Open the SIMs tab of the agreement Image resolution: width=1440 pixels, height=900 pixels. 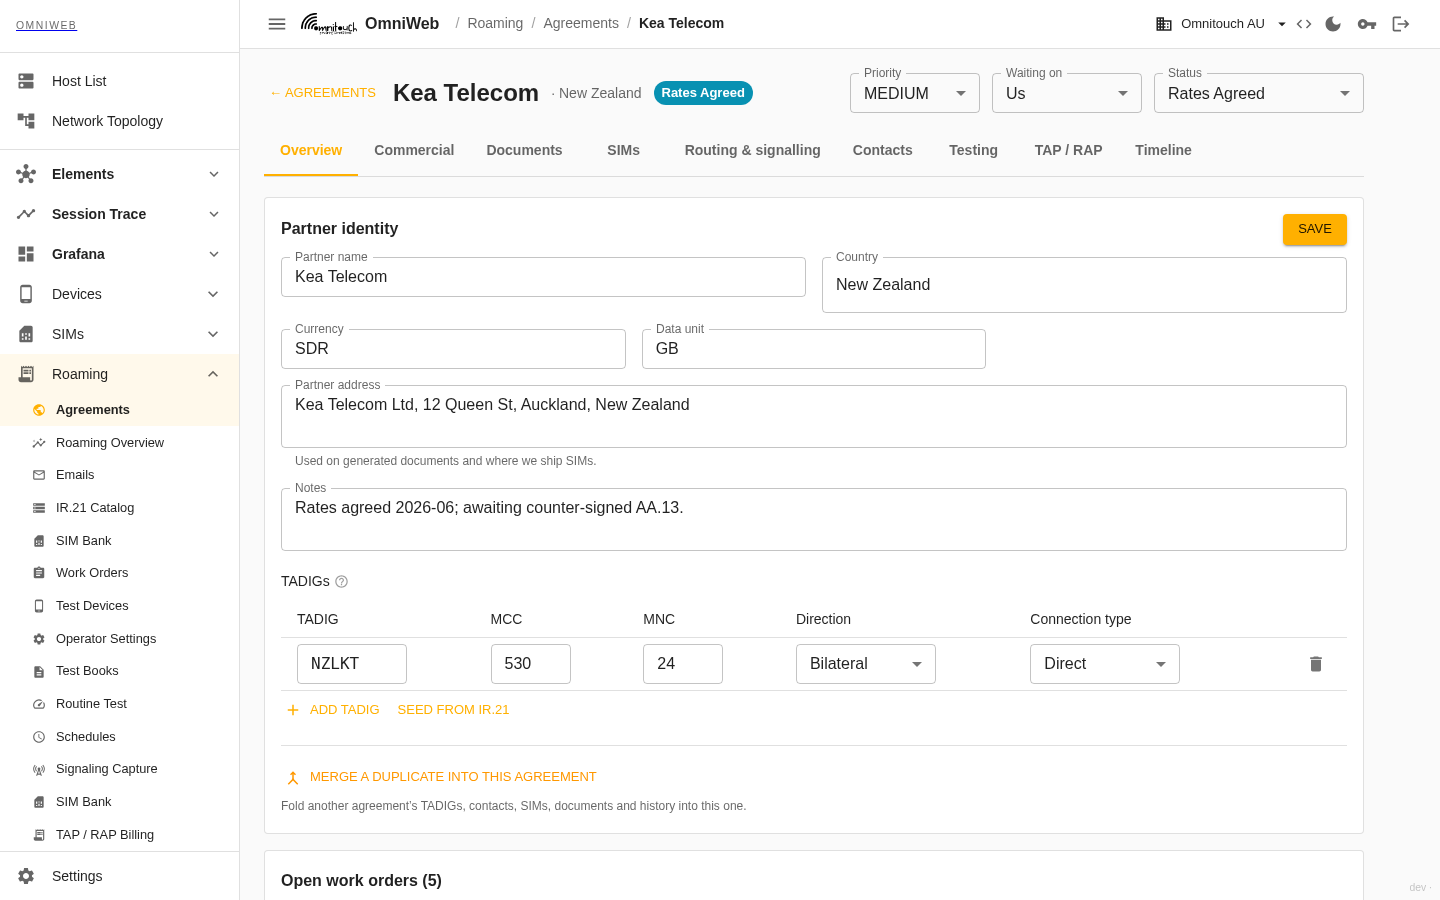pyautogui.click(x=623, y=150)
